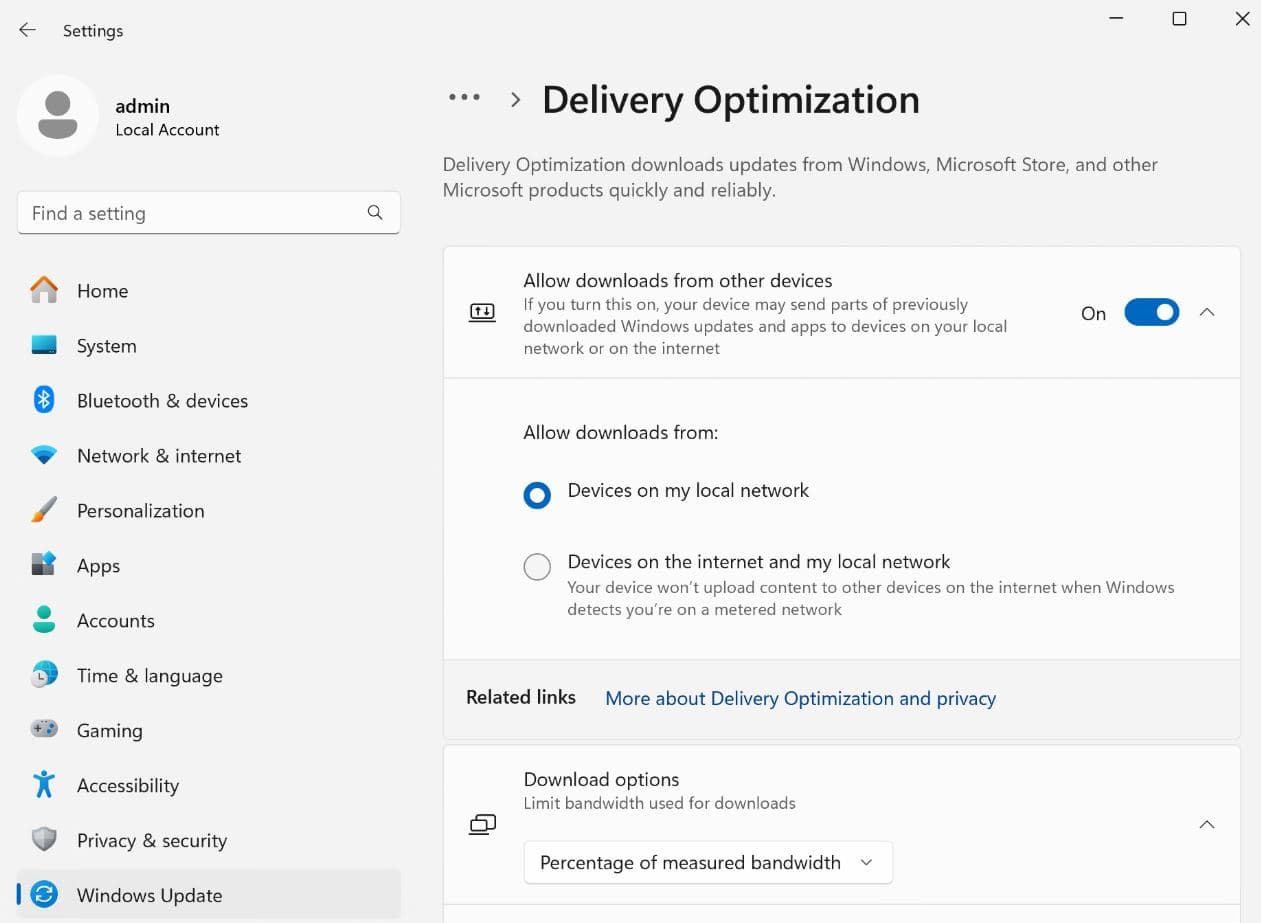Open More about Delivery Optimization and privacy

[800, 698]
